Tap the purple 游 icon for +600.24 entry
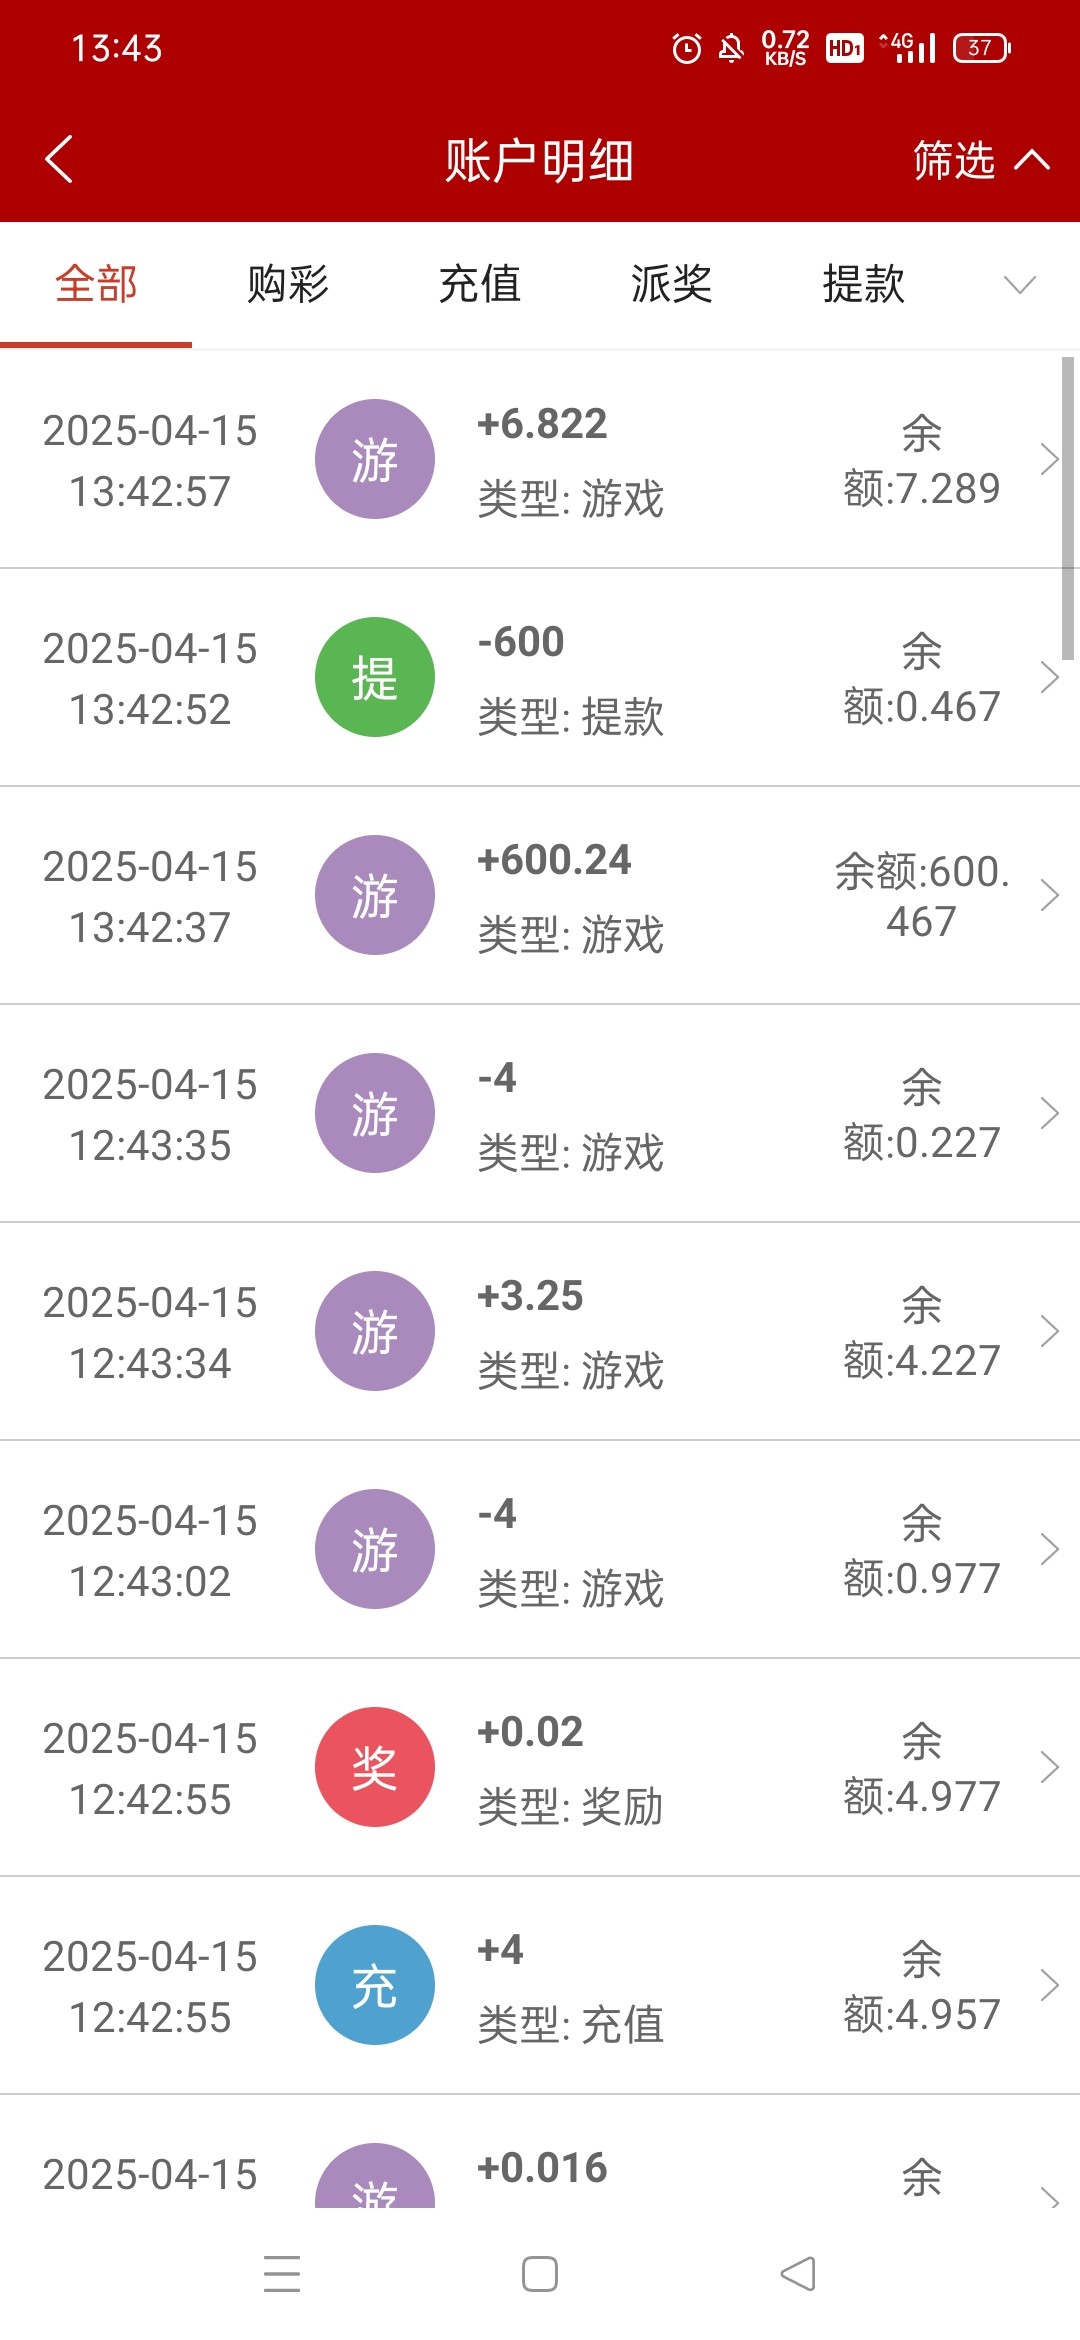The height and width of the screenshot is (2340, 1080). [x=374, y=895]
